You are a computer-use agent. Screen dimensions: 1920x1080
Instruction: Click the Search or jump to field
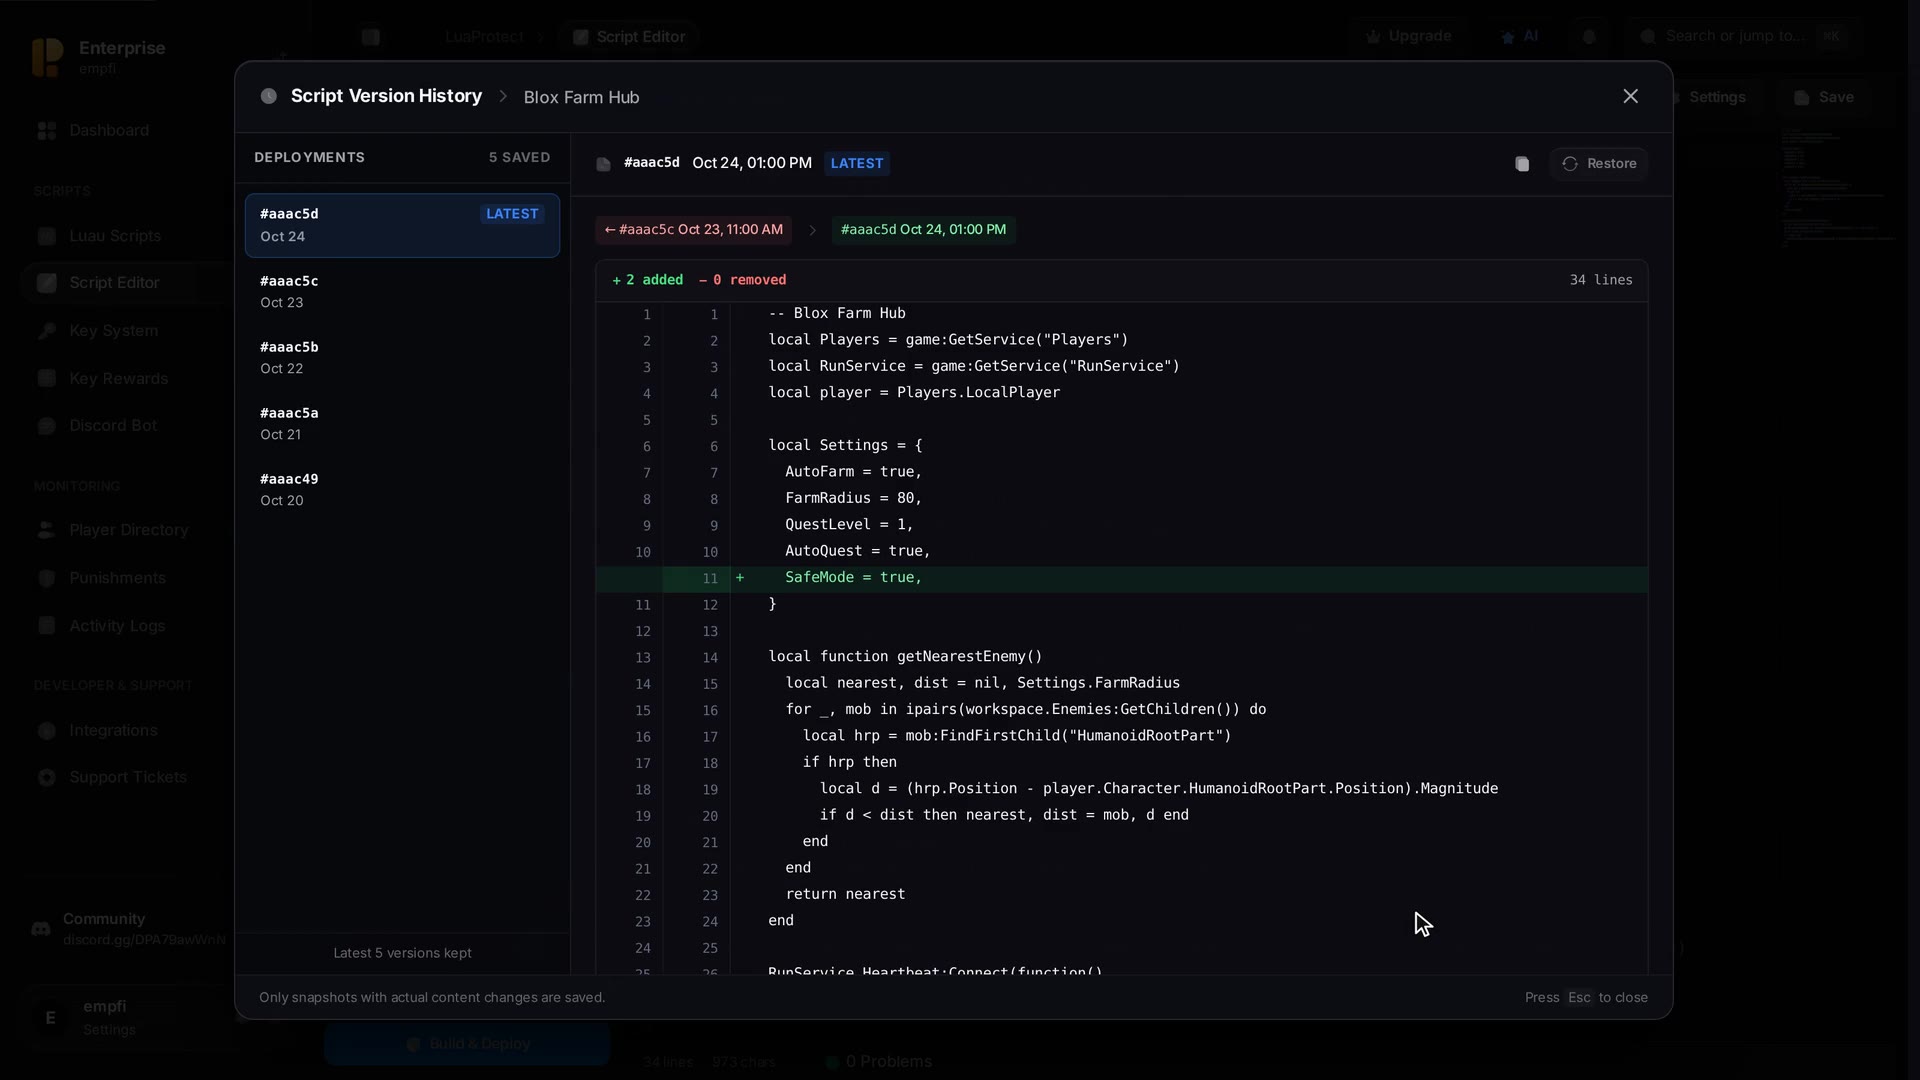(1744, 36)
